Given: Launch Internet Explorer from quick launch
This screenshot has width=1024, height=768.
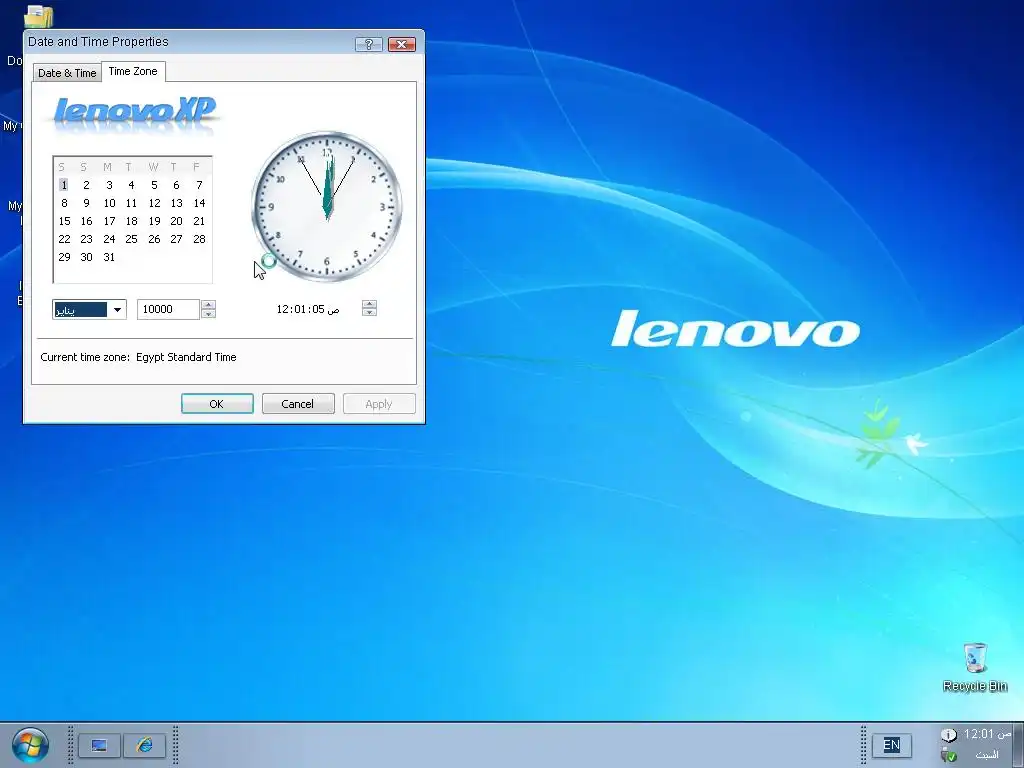Looking at the screenshot, I should [144, 745].
